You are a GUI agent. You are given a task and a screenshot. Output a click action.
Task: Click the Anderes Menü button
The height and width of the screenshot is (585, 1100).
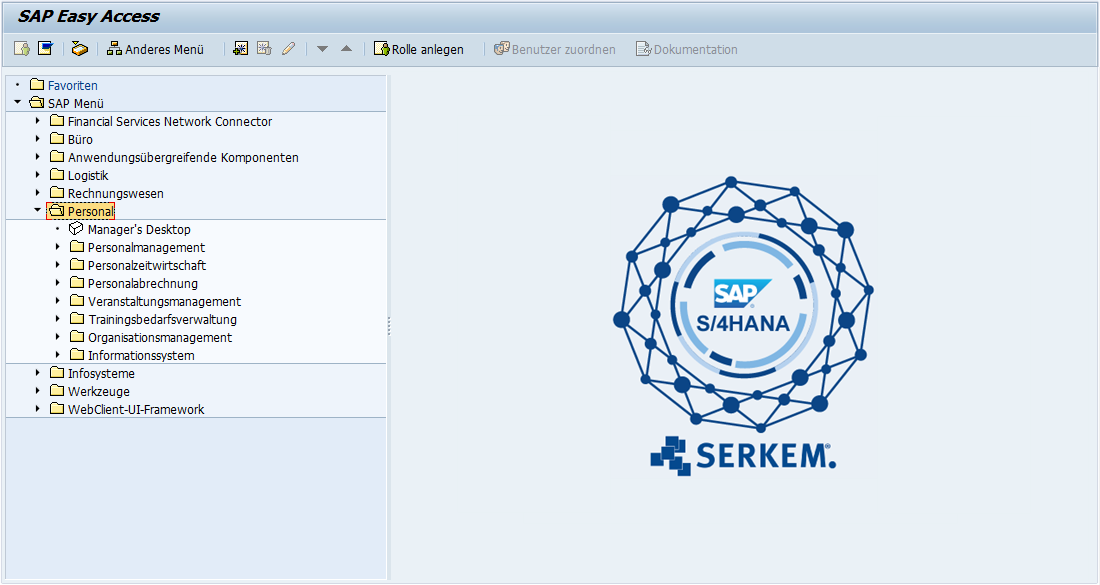pyautogui.click(x=155, y=49)
